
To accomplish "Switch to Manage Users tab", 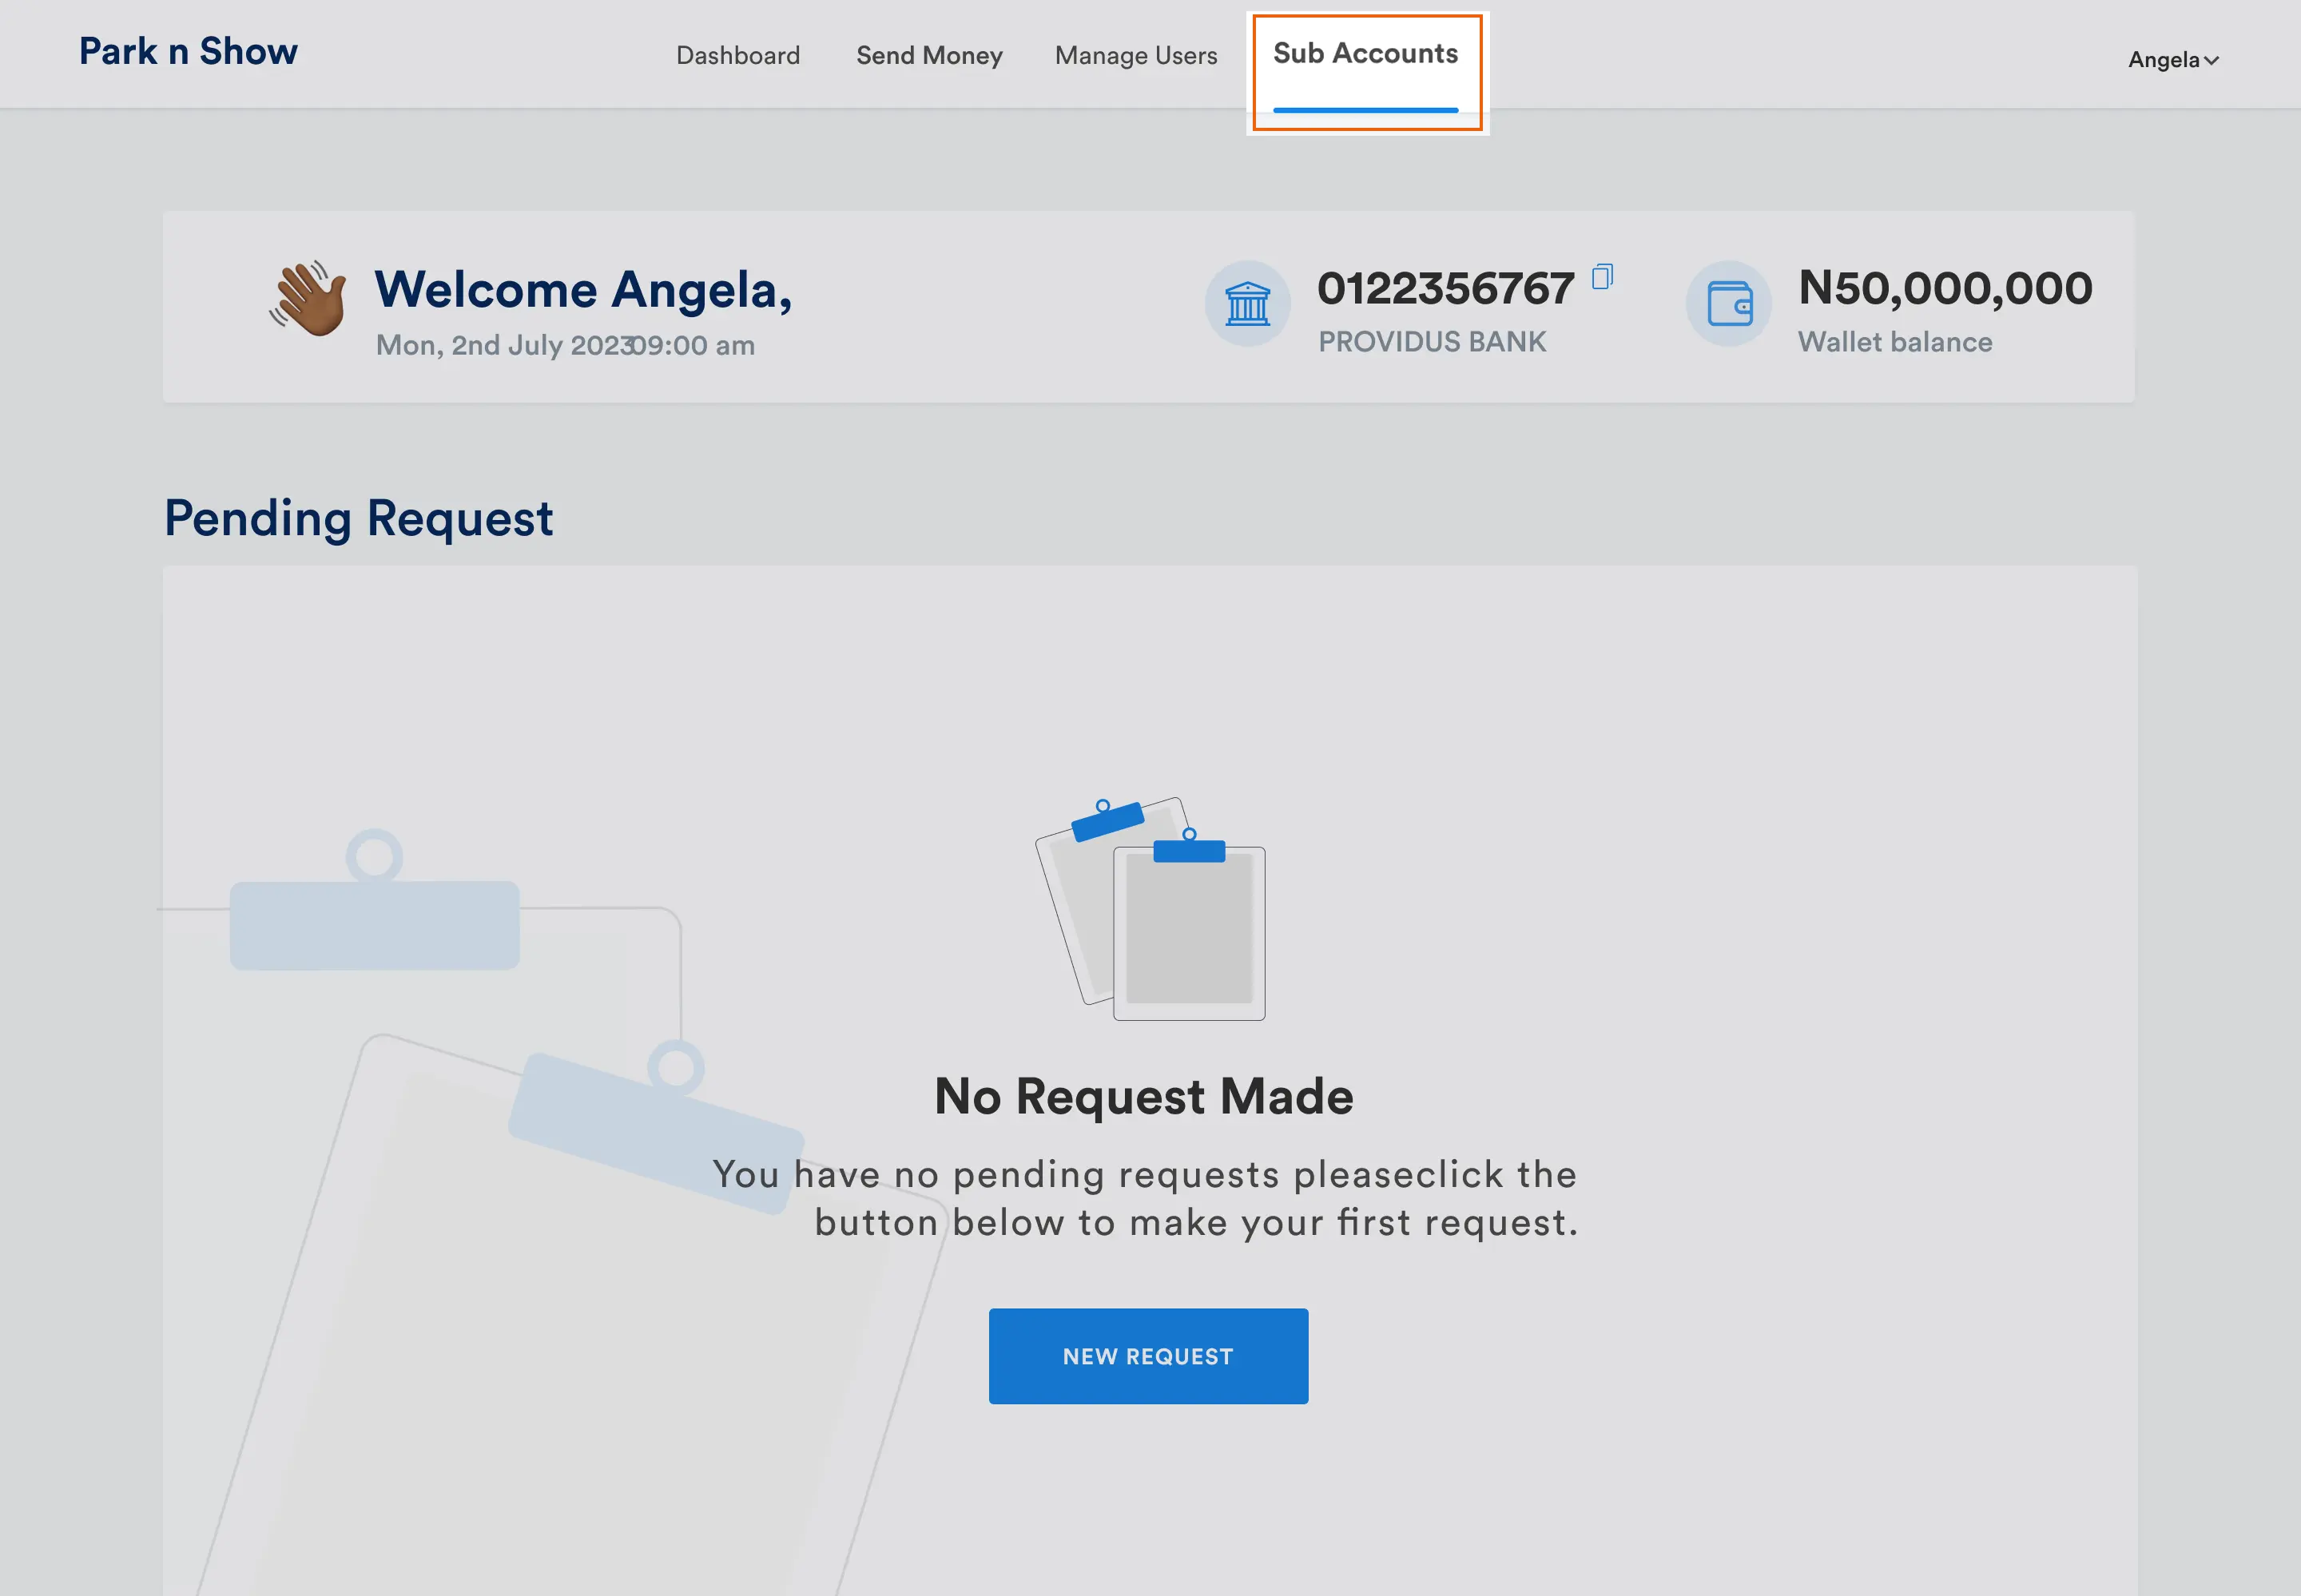I will (1136, 55).
